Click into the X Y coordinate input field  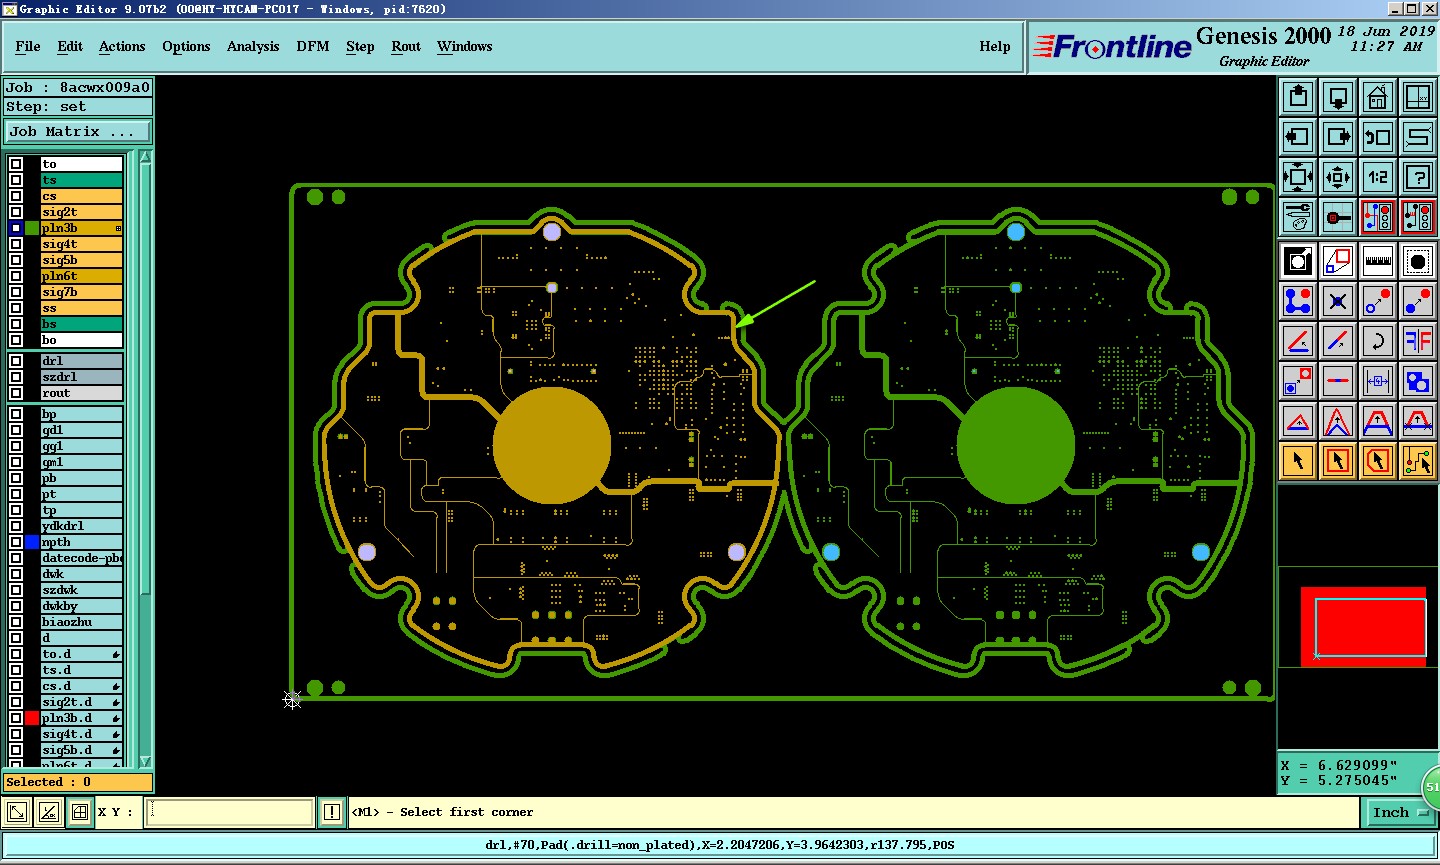pyautogui.click(x=231, y=812)
